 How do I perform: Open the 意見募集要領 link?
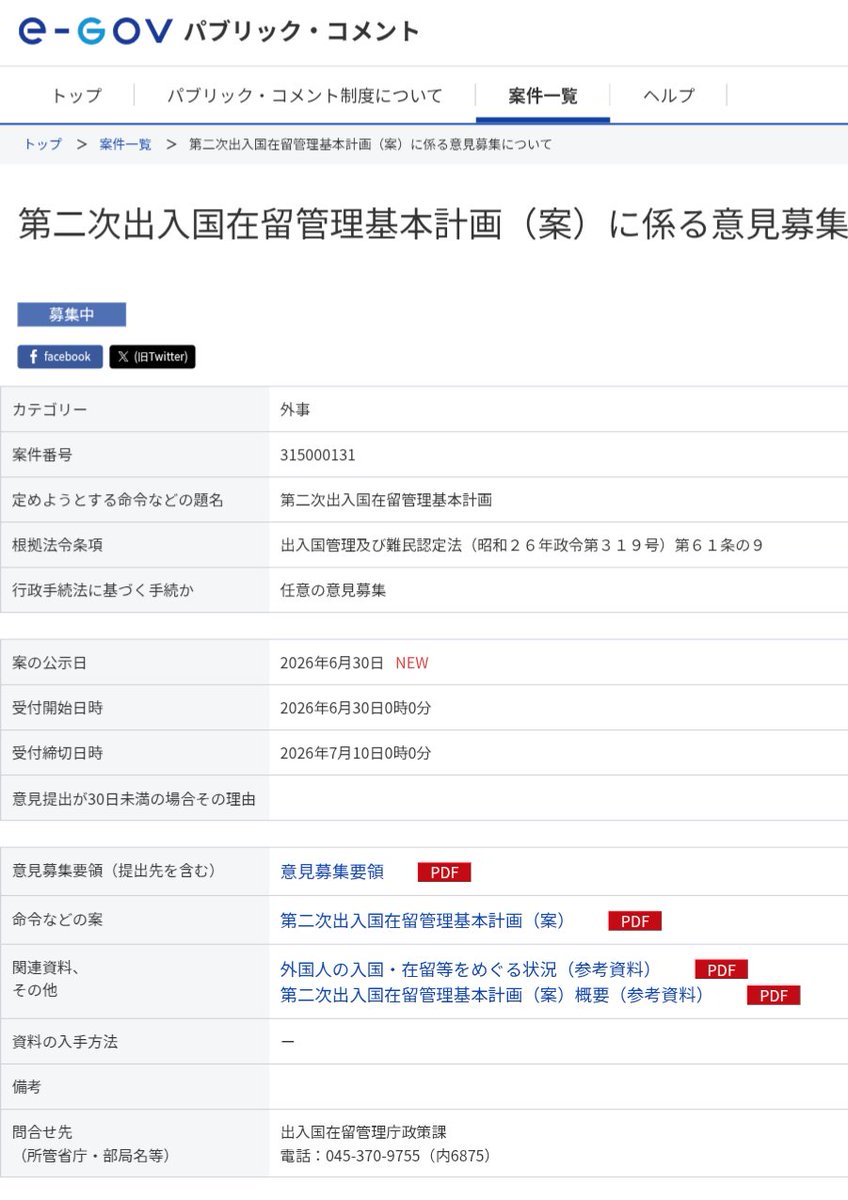point(332,871)
